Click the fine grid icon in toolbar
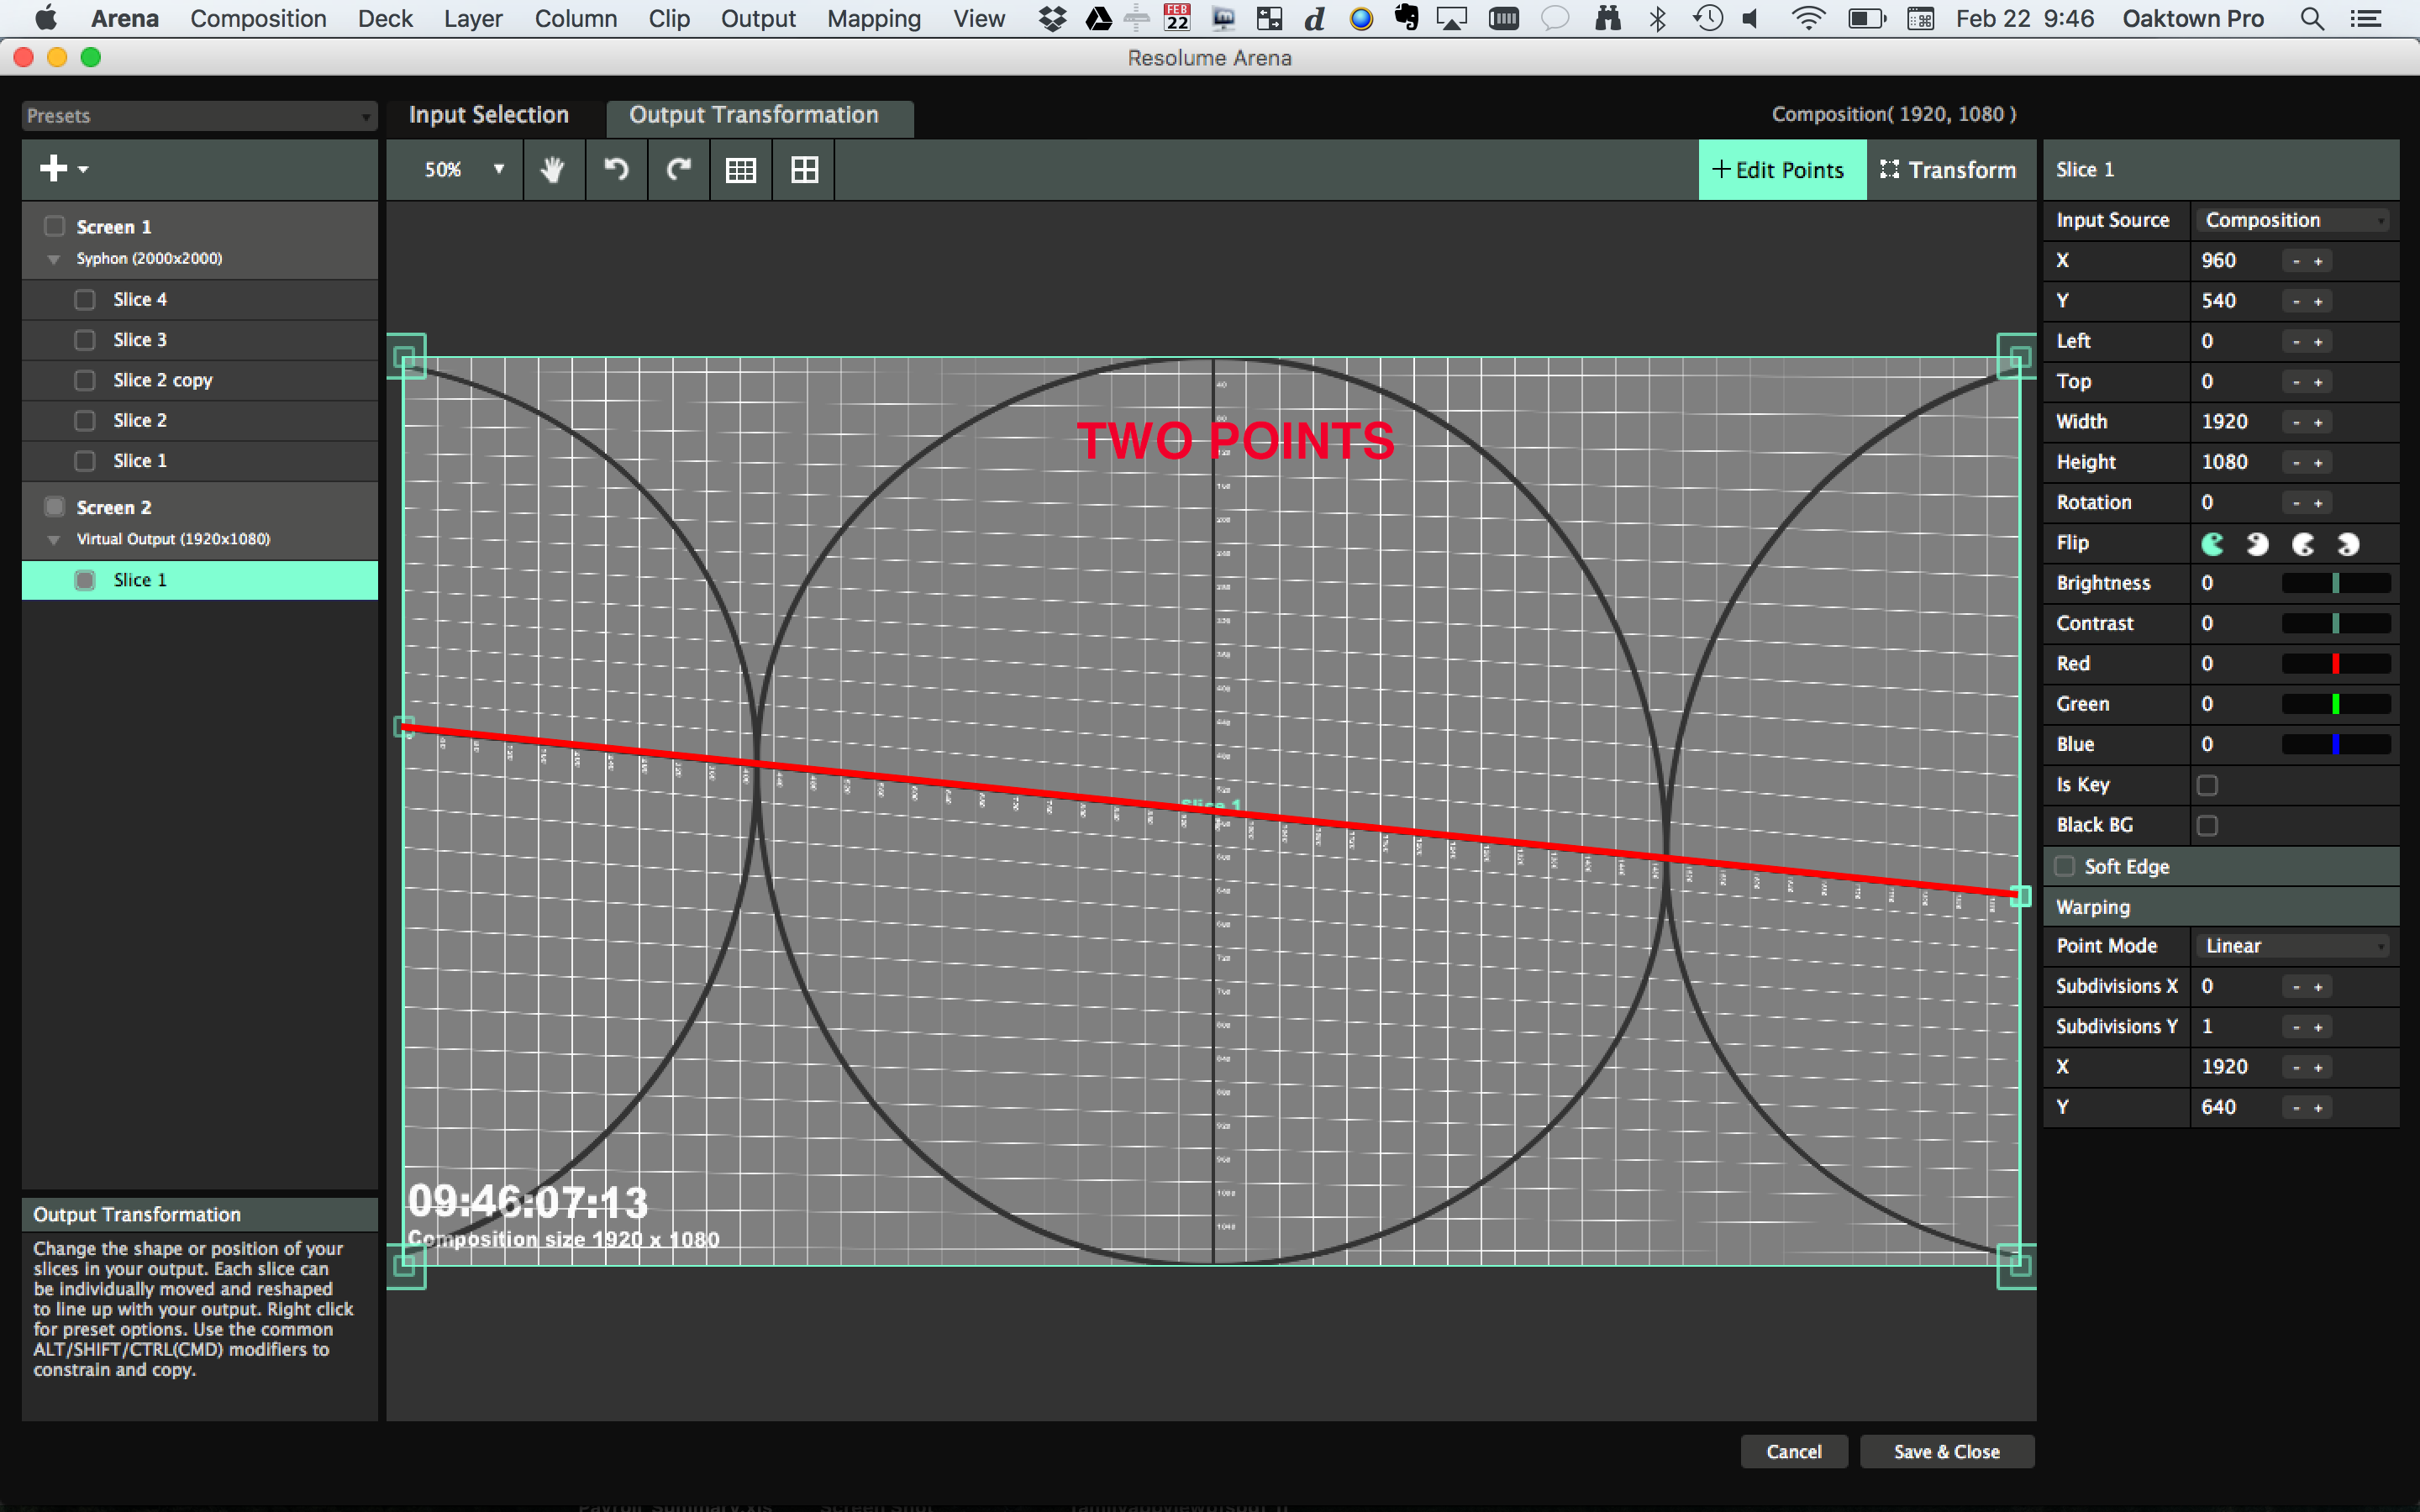This screenshot has height=1512, width=2420. (x=740, y=170)
